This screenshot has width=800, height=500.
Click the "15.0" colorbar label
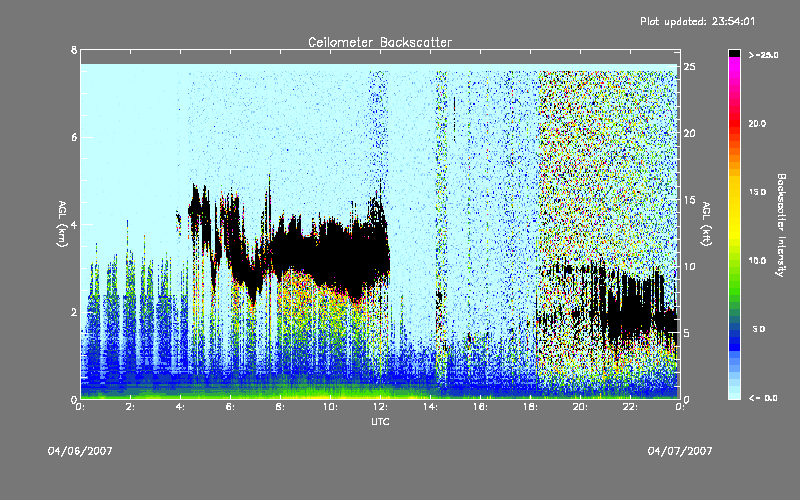click(x=757, y=192)
